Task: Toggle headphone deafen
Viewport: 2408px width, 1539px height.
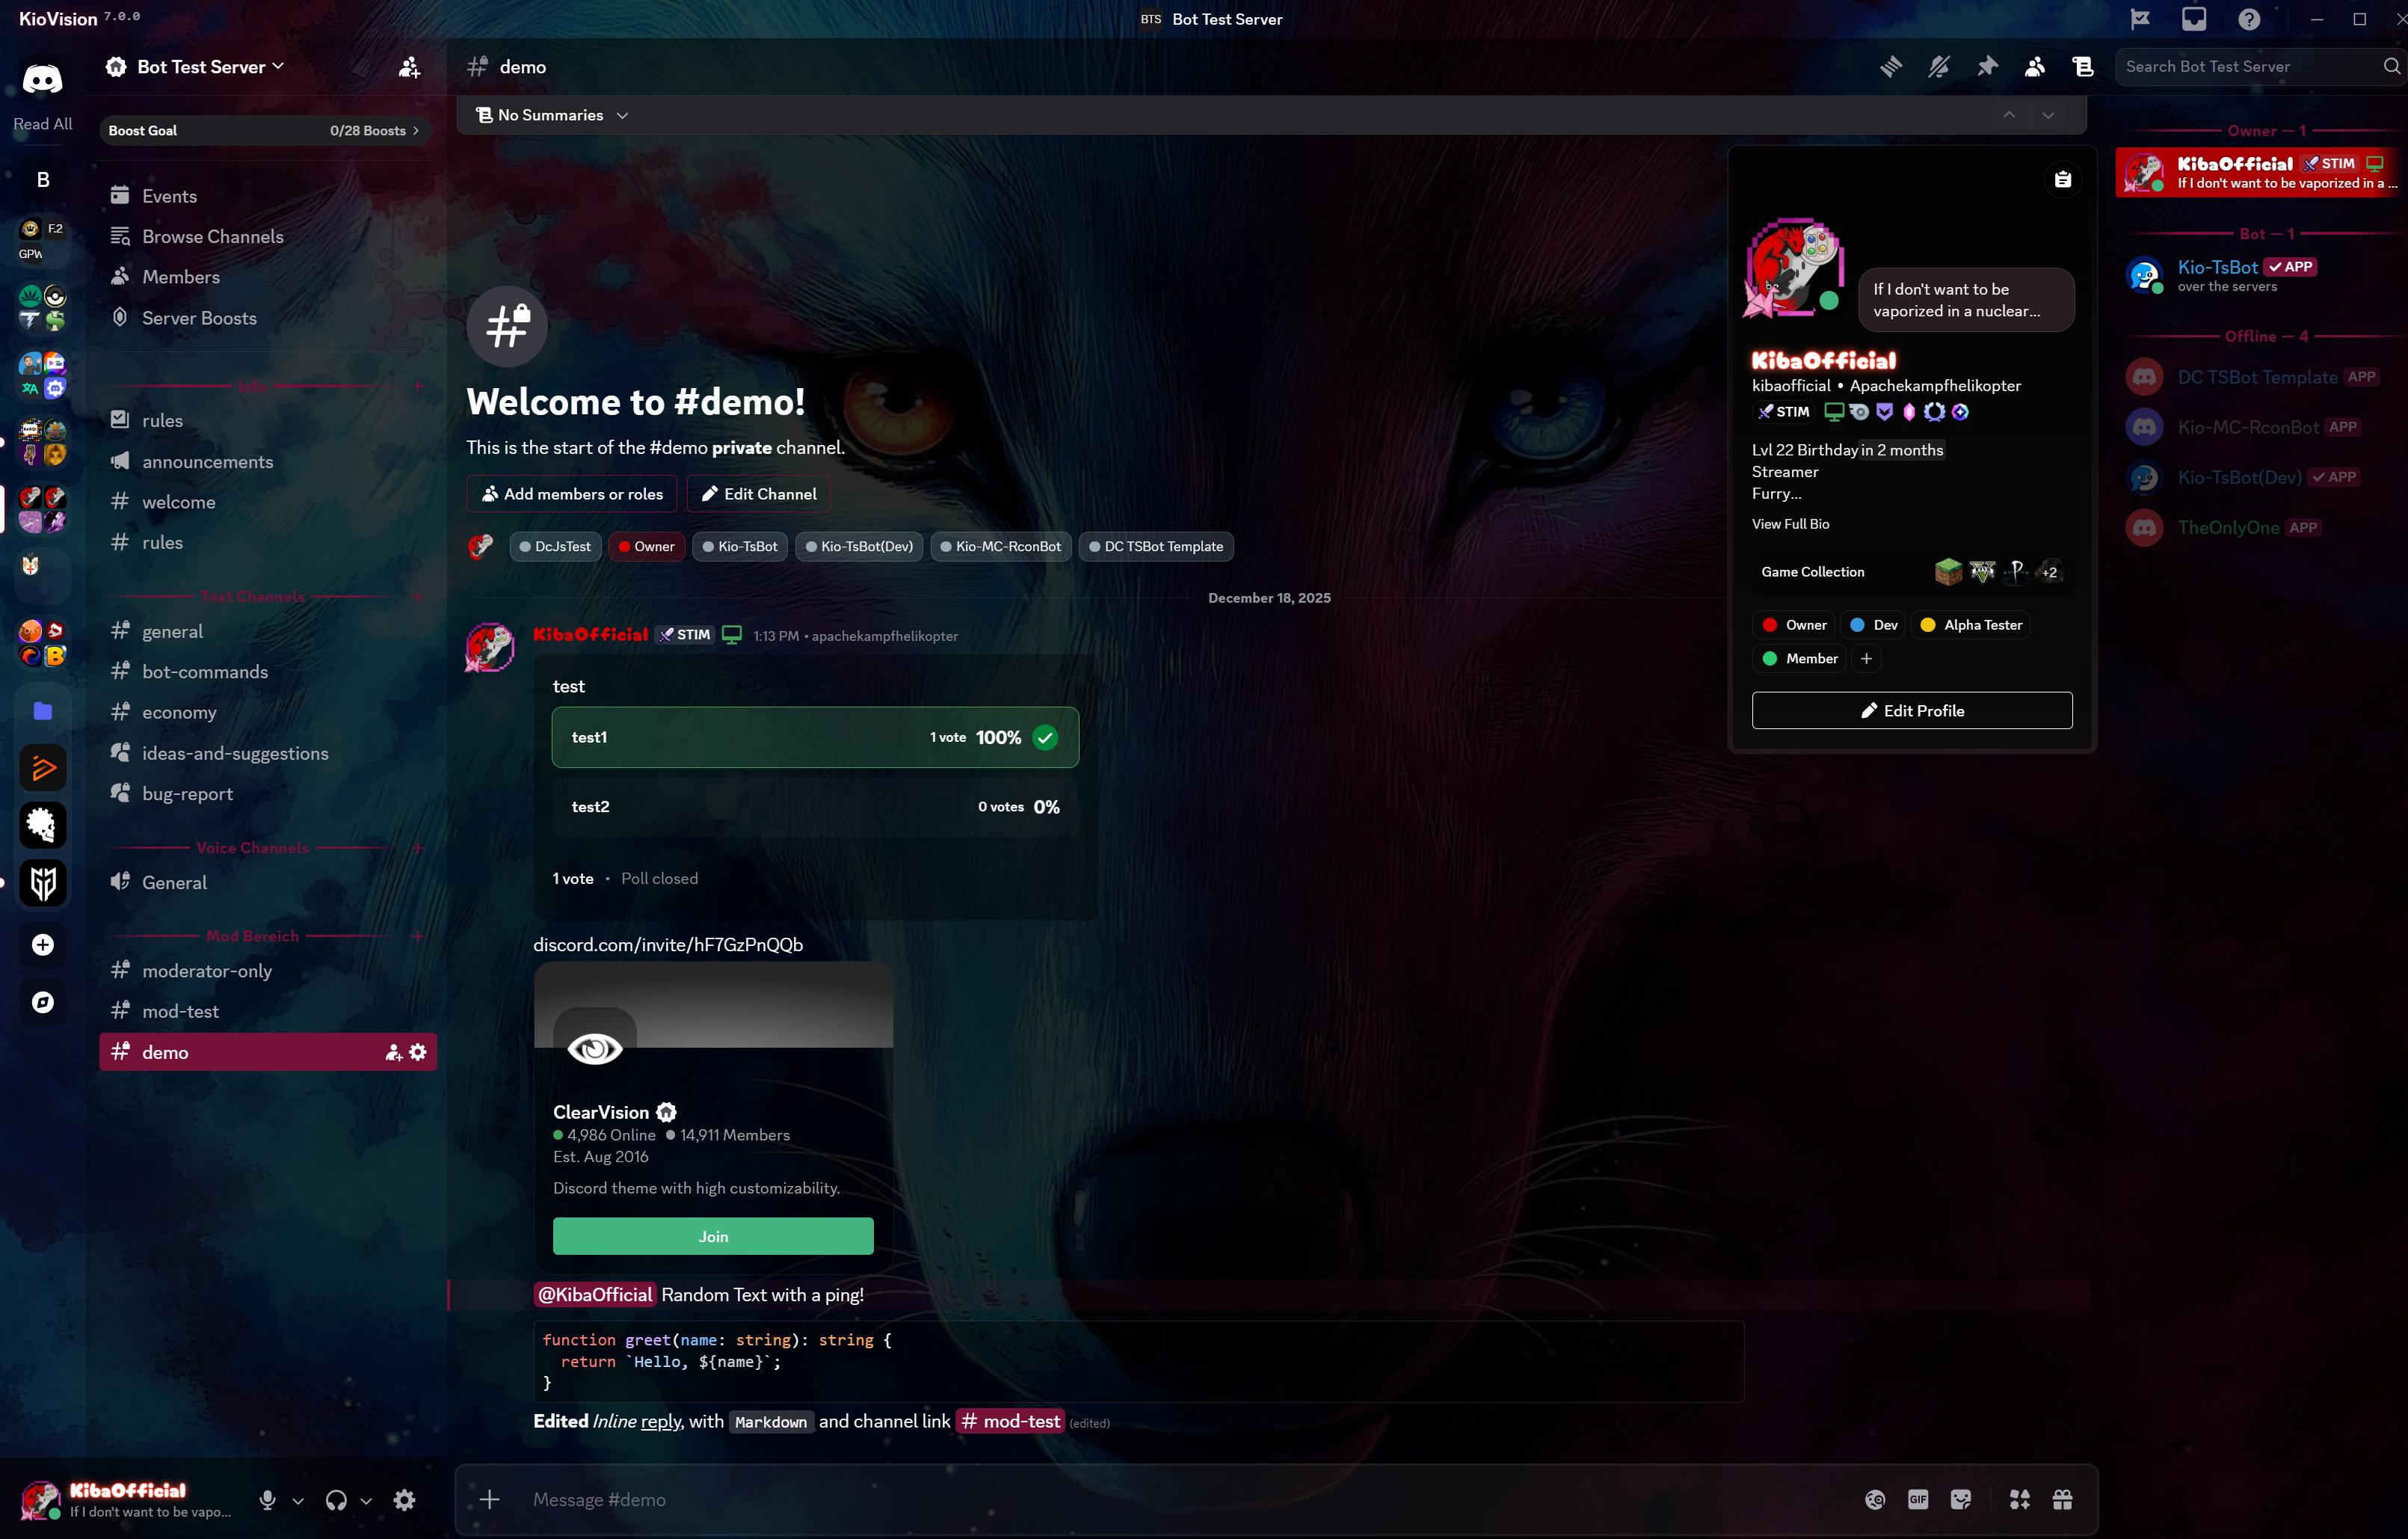Action: tap(336, 1500)
